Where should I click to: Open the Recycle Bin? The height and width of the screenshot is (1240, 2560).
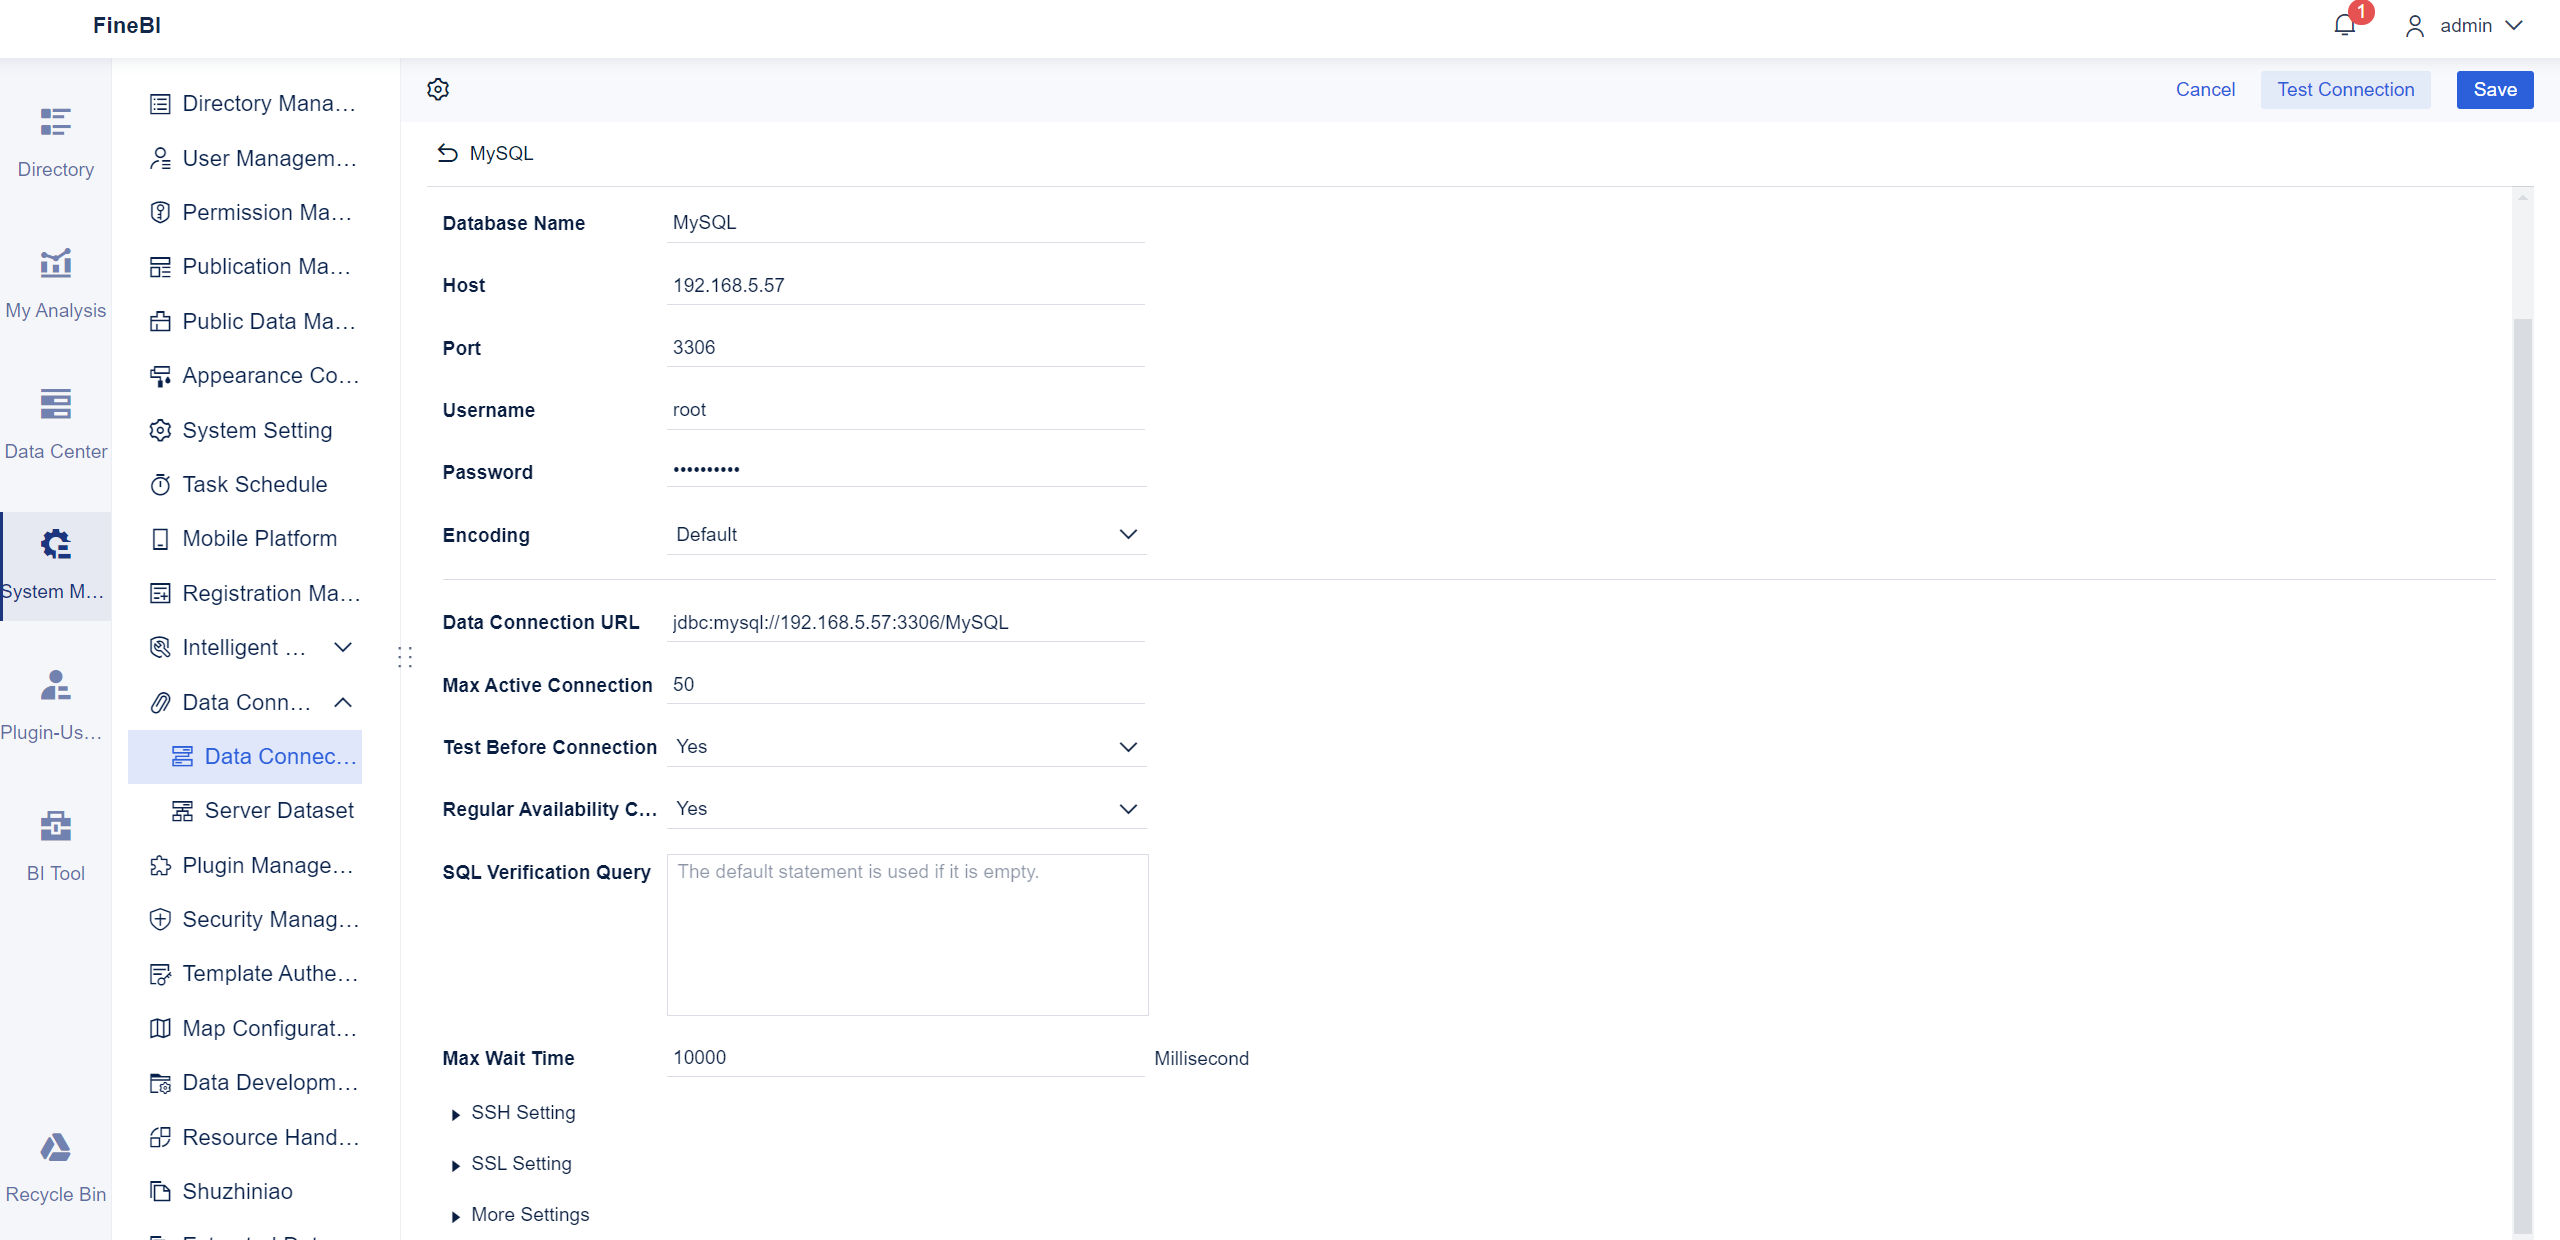tap(55, 1168)
